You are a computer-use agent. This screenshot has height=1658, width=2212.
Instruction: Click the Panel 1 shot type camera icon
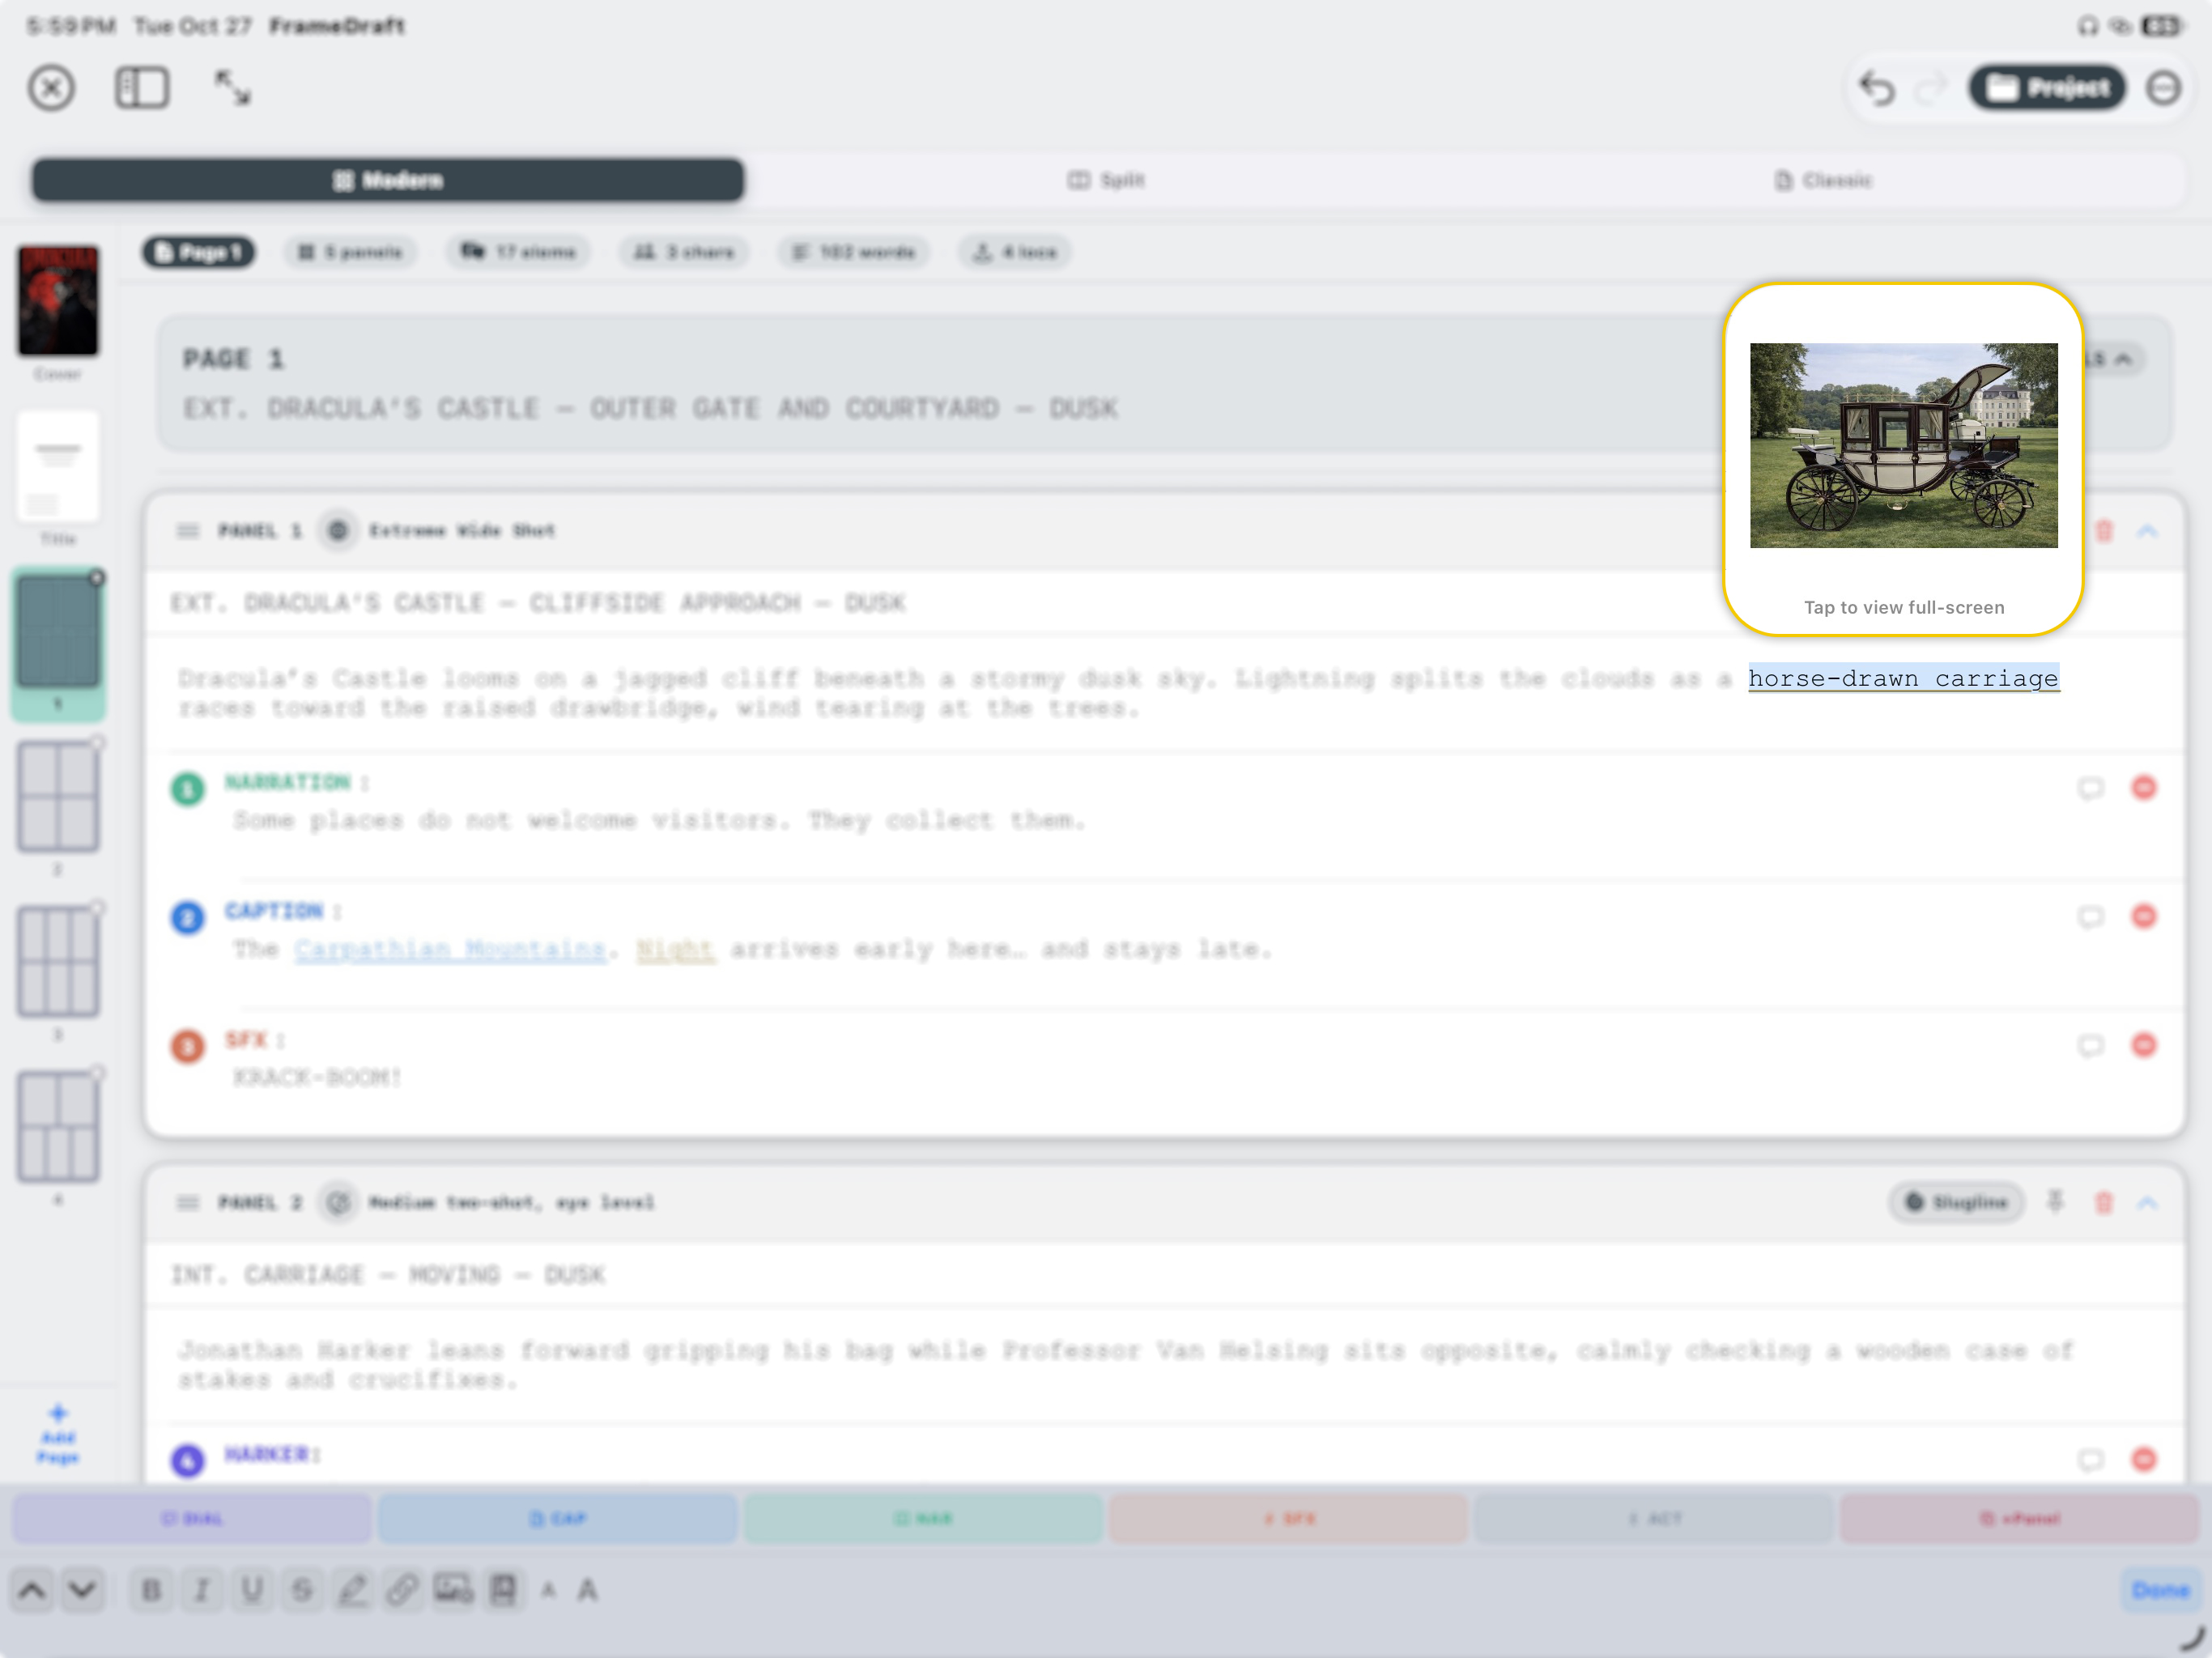tap(338, 530)
